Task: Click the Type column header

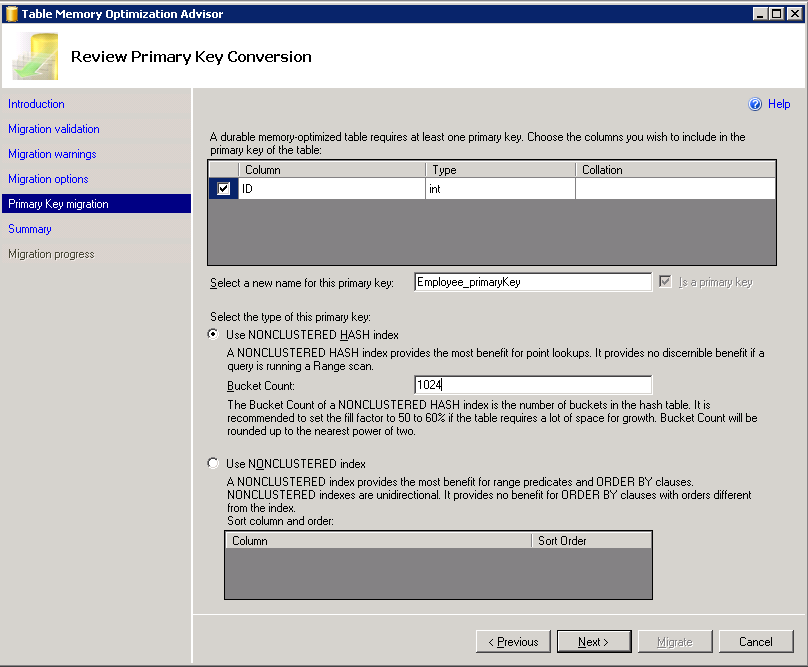Action: 500,170
